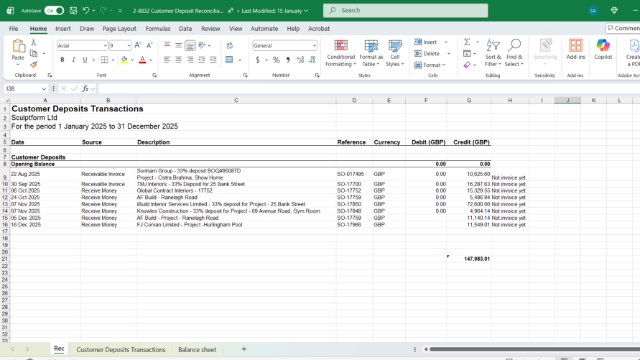Click the Increase Indent icon
640x360 pixels.
click(x=213, y=60)
